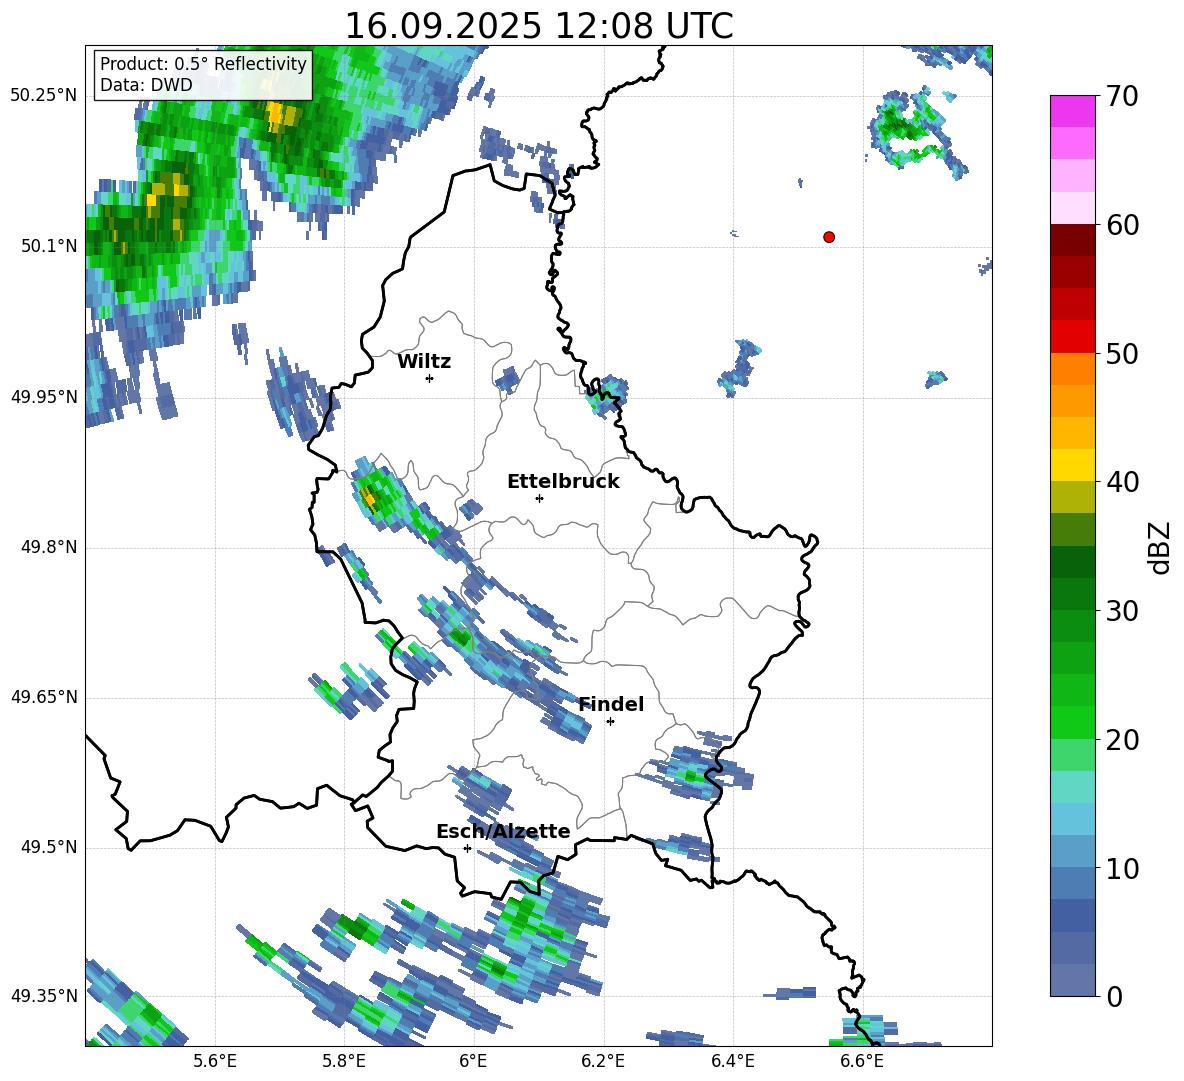Click the red radar site dot
The height and width of the screenshot is (1081, 1184).
pyautogui.click(x=828, y=237)
